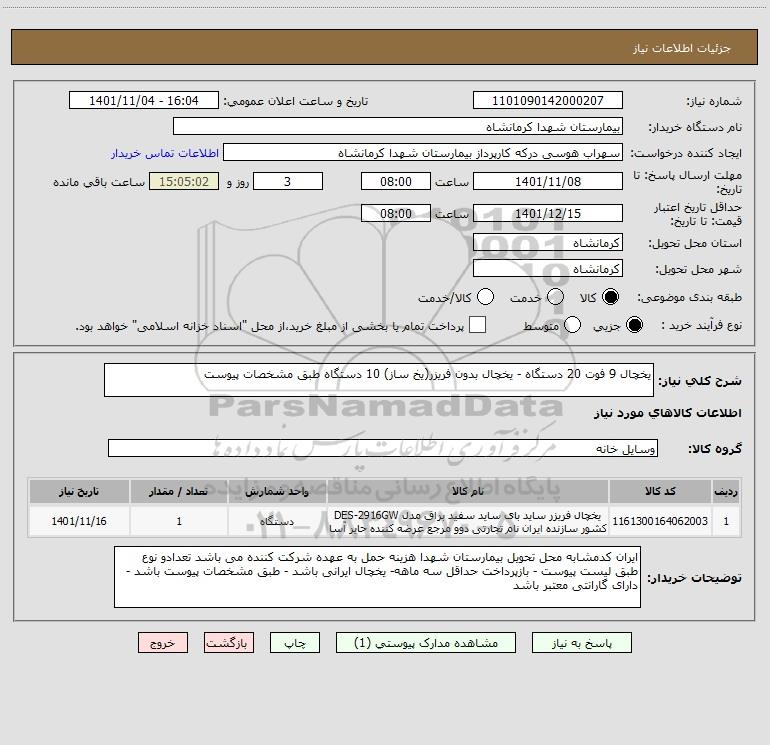Click the need date 1401/11/16 cell

click(x=79, y=521)
